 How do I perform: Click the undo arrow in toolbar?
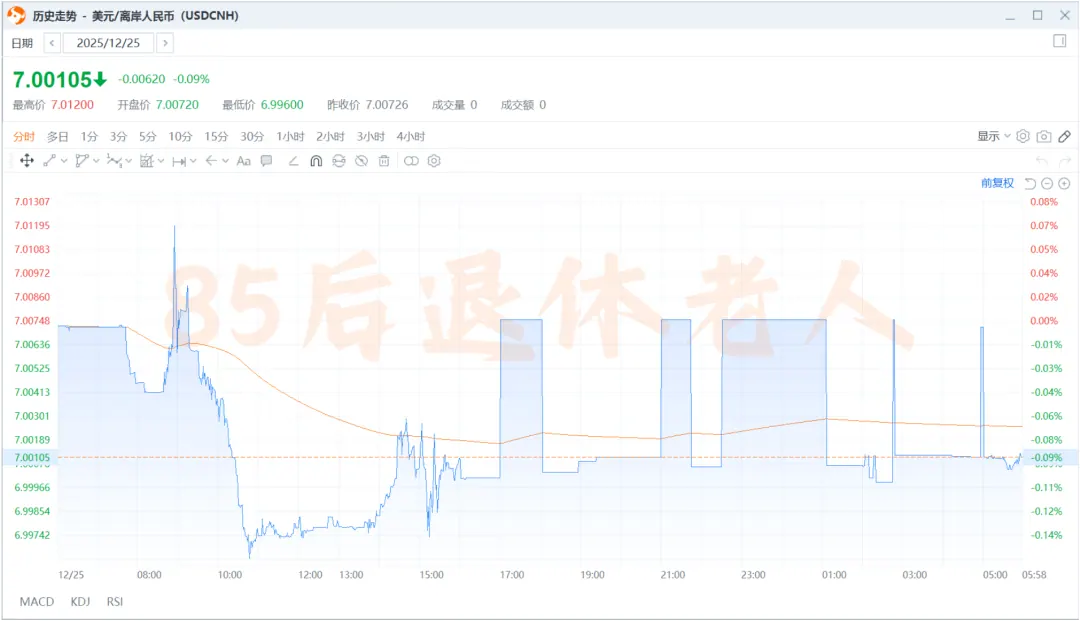click(1042, 161)
